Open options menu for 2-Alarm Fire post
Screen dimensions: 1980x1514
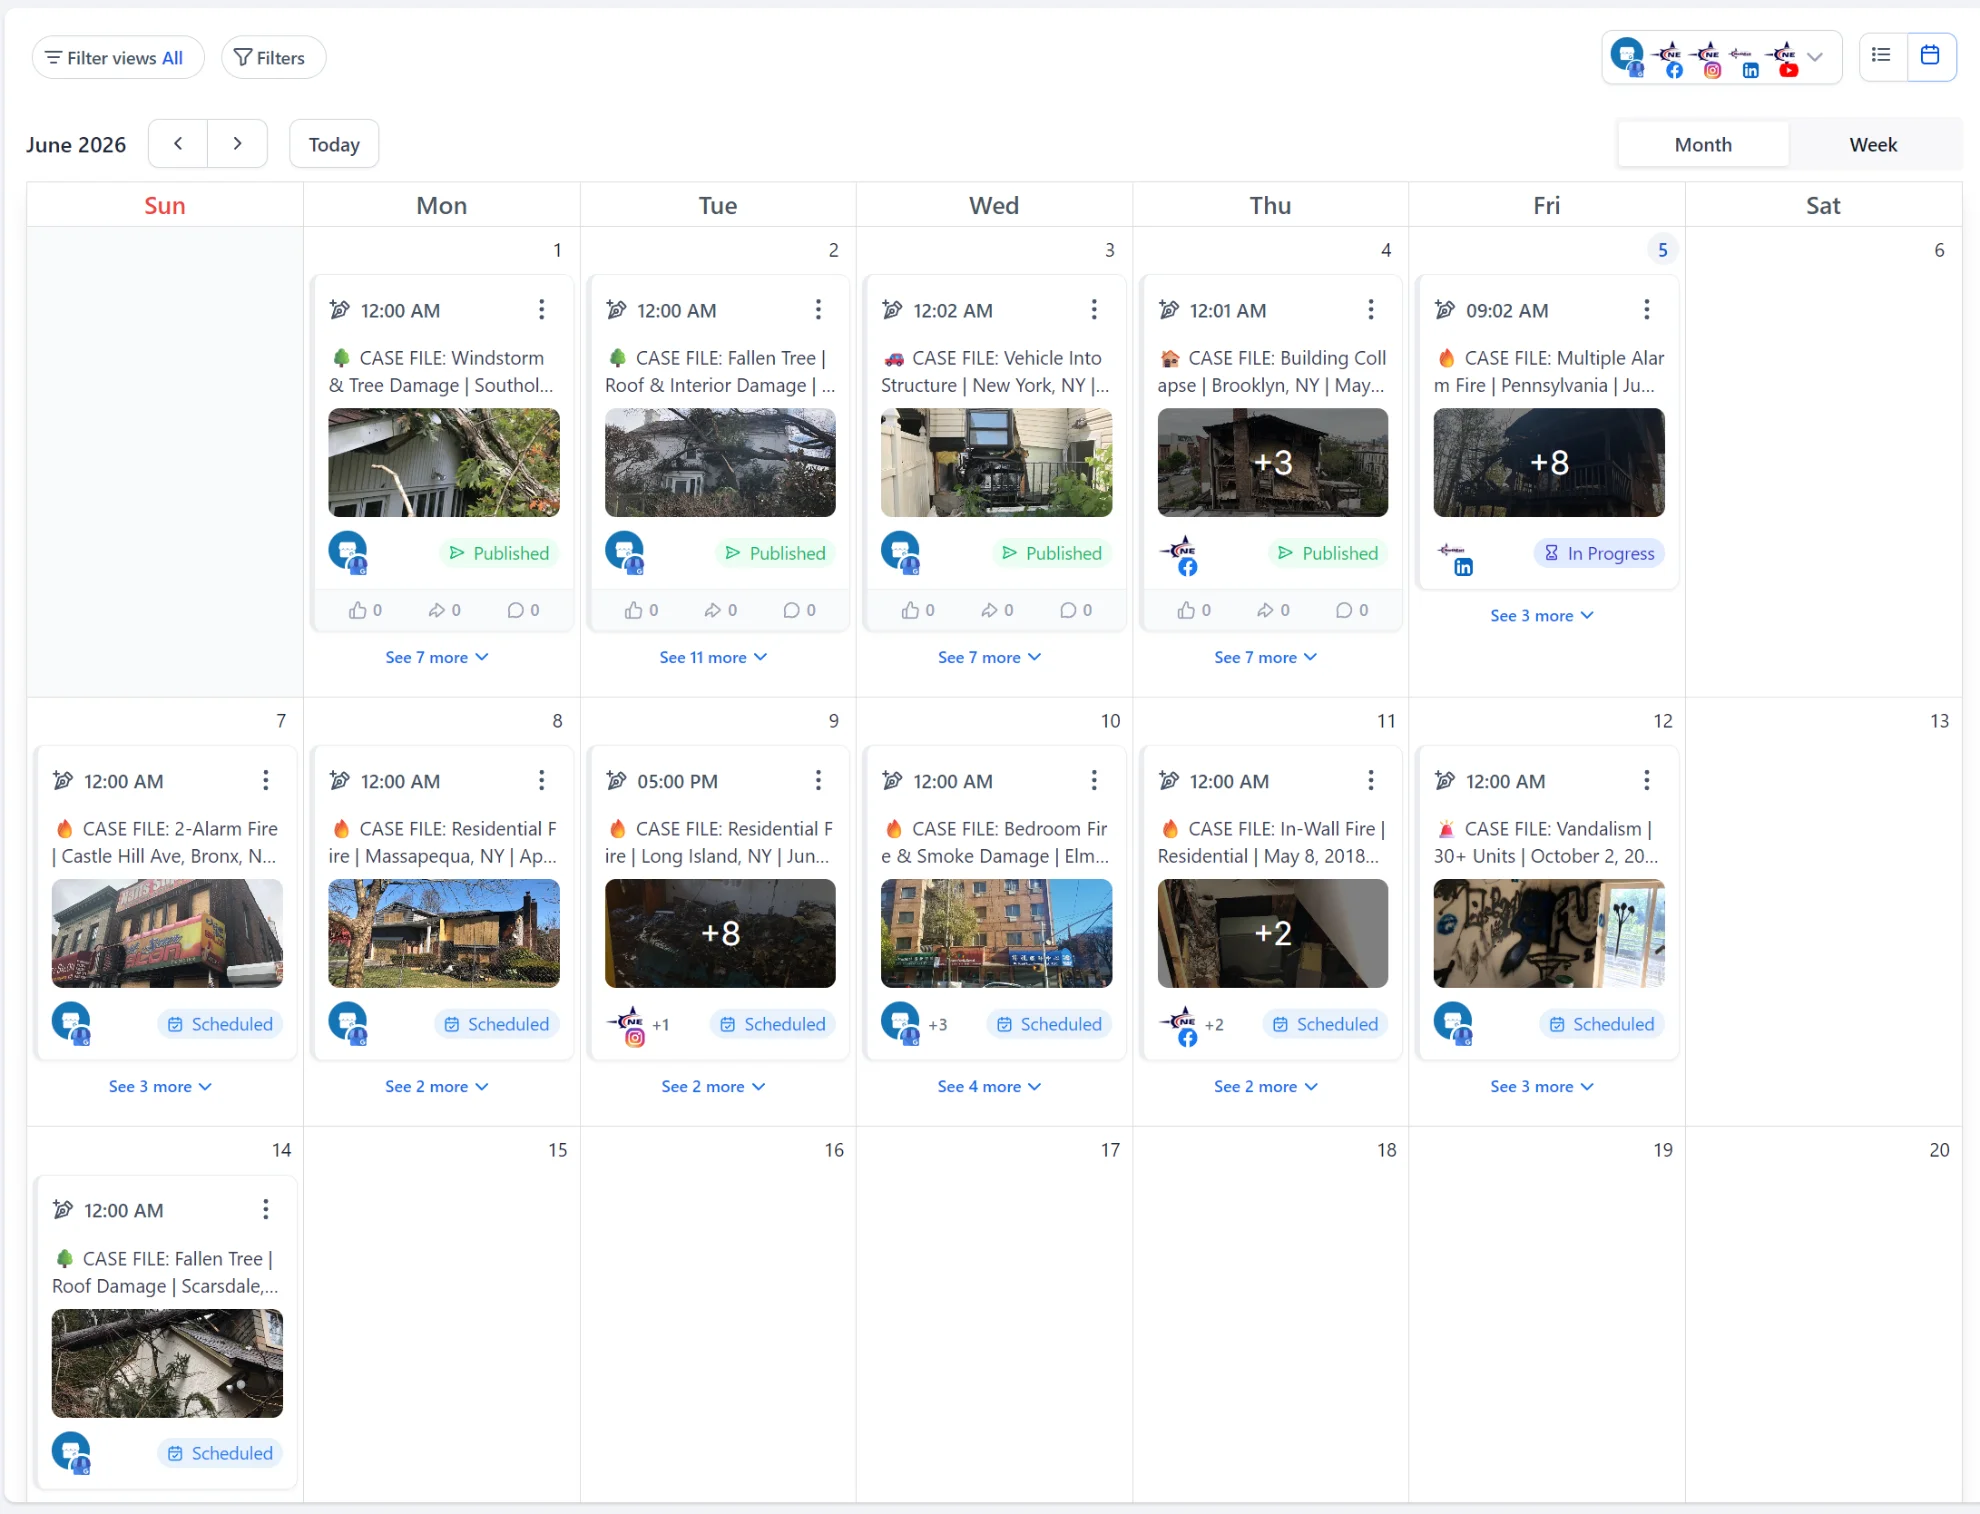point(266,781)
